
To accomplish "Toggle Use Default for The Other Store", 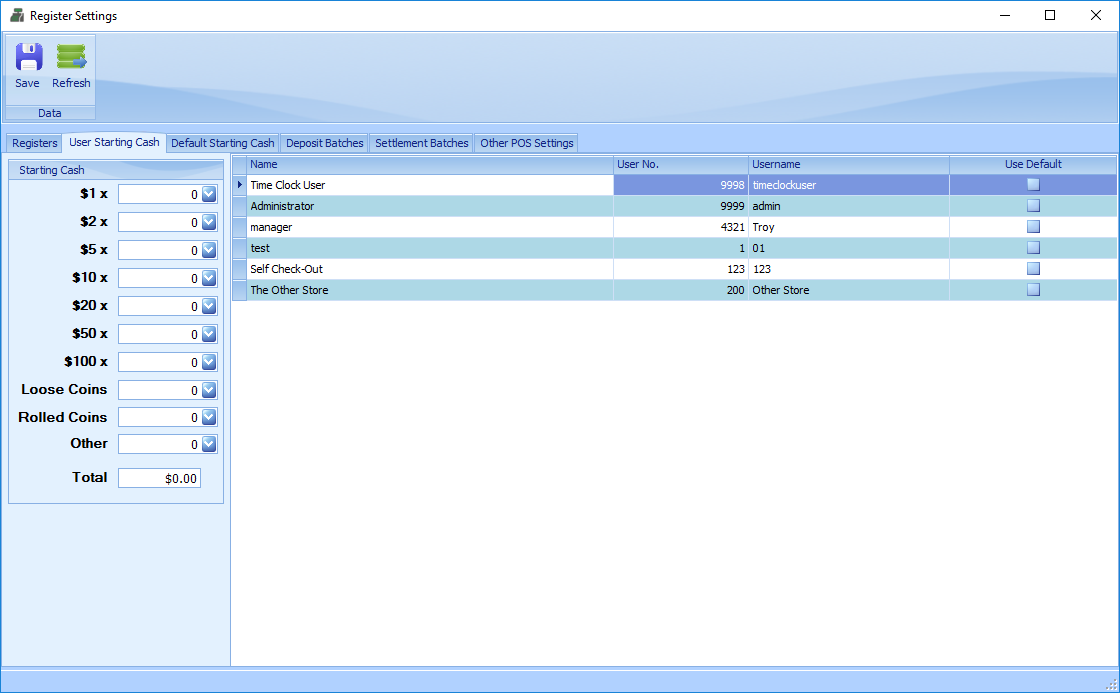I will pyautogui.click(x=1033, y=290).
